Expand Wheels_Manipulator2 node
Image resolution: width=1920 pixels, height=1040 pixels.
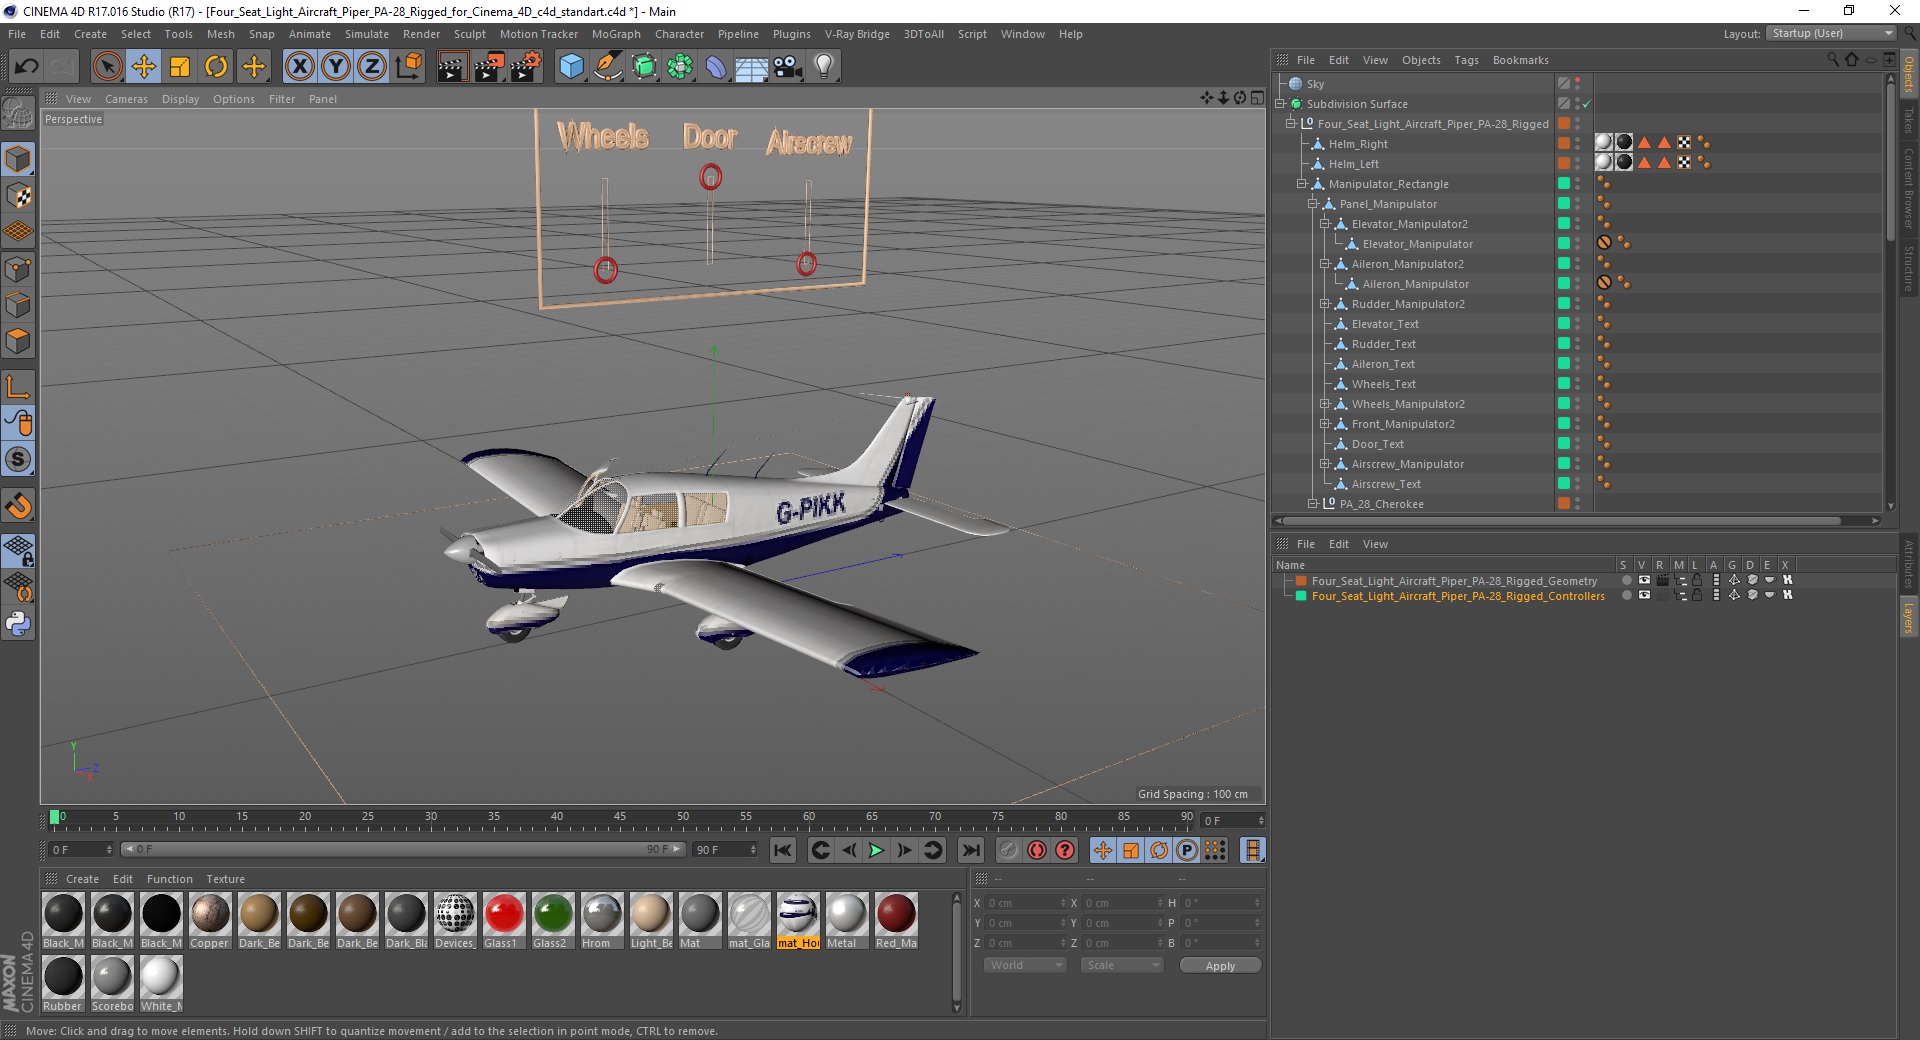click(1325, 404)
